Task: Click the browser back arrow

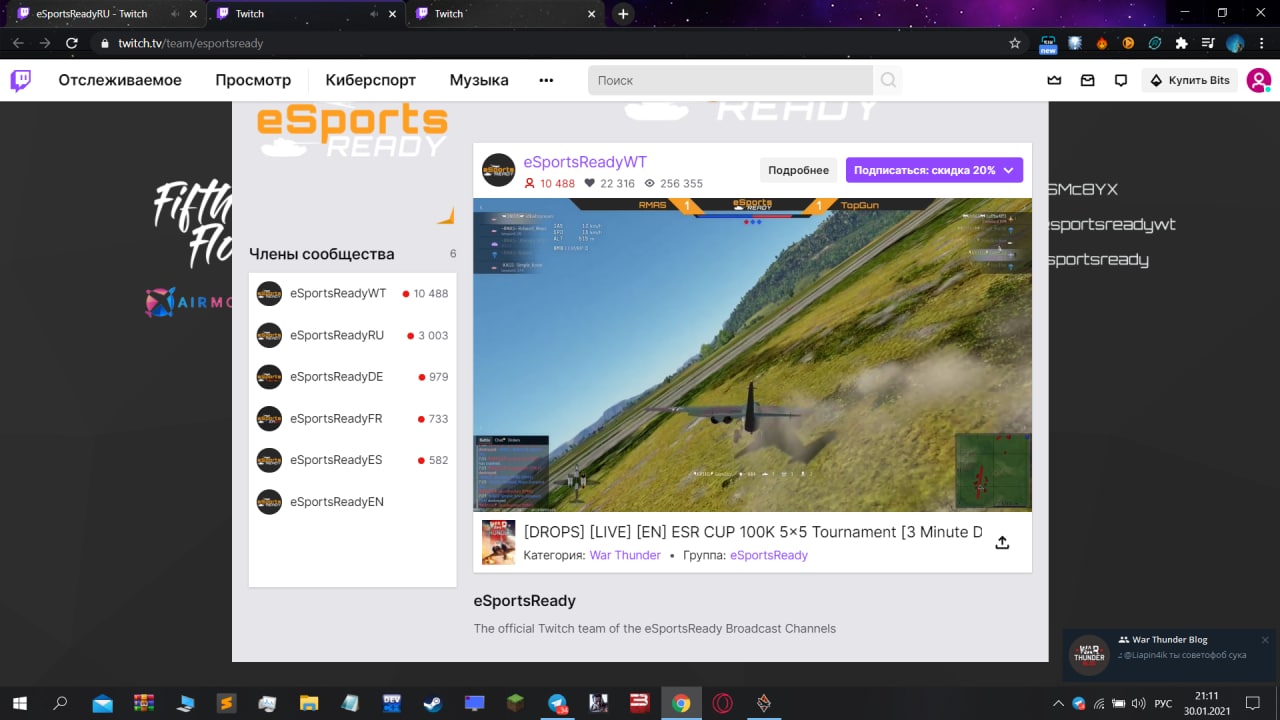Action: point(18,43)
